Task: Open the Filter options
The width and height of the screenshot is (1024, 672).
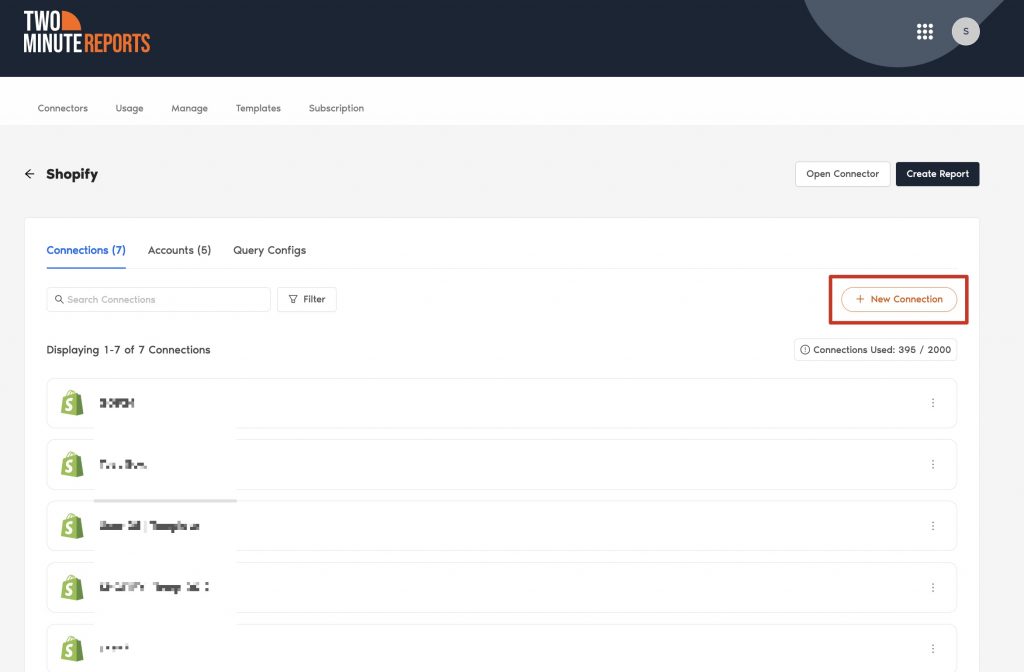Action: [307, 299]
